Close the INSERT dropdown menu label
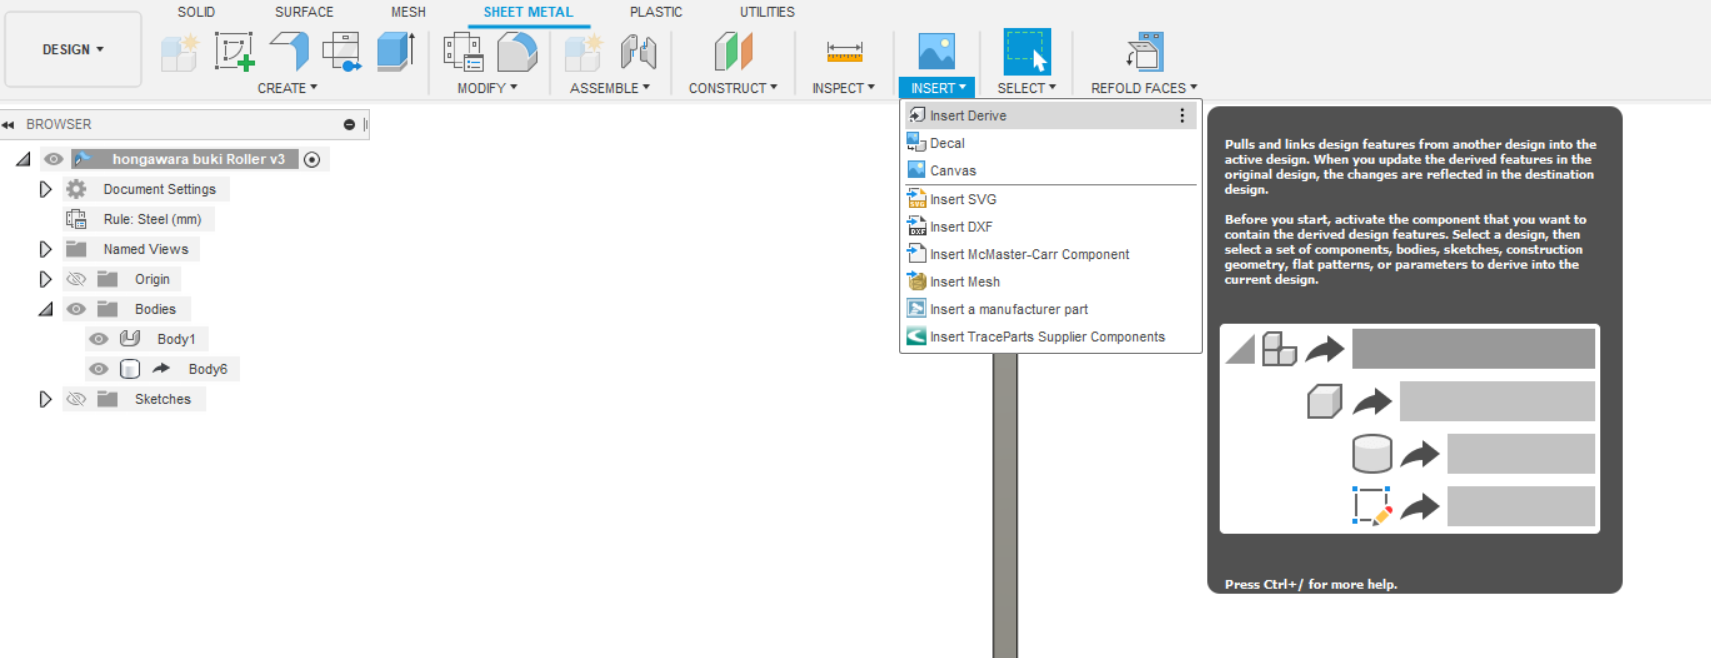1711x658 pixels. [937, 88]
